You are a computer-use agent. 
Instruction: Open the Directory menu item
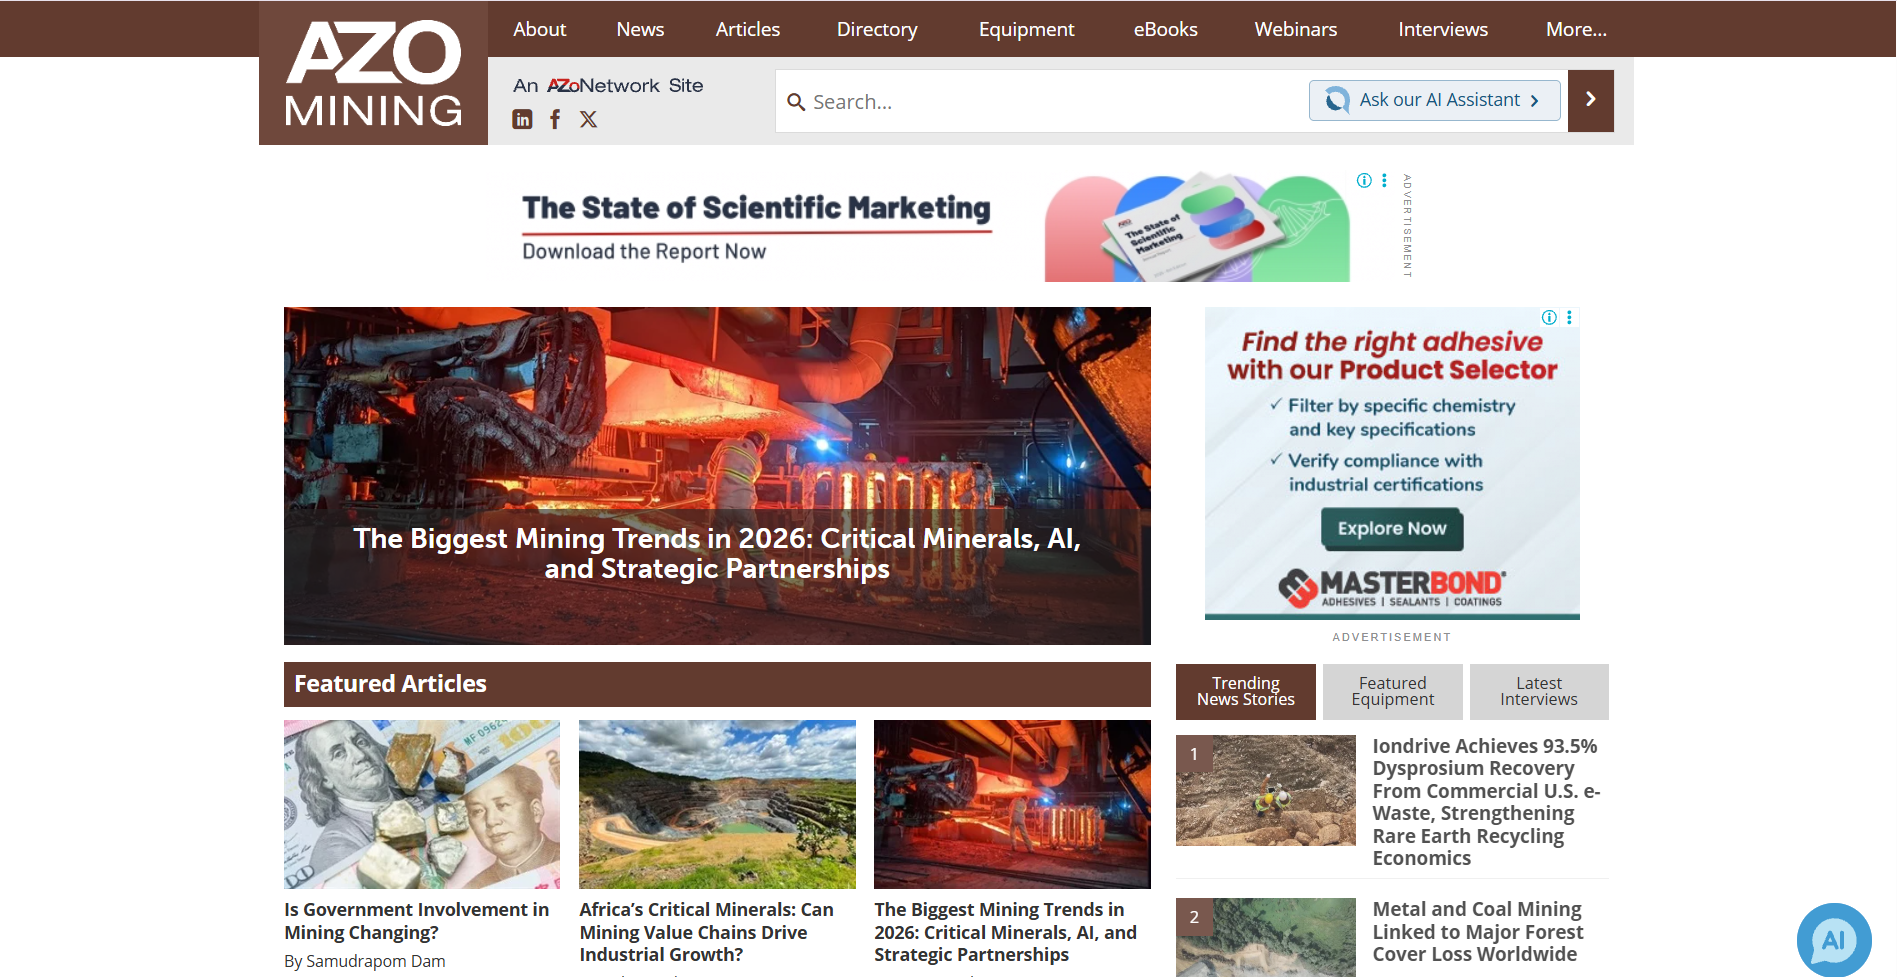coord(877,29)
